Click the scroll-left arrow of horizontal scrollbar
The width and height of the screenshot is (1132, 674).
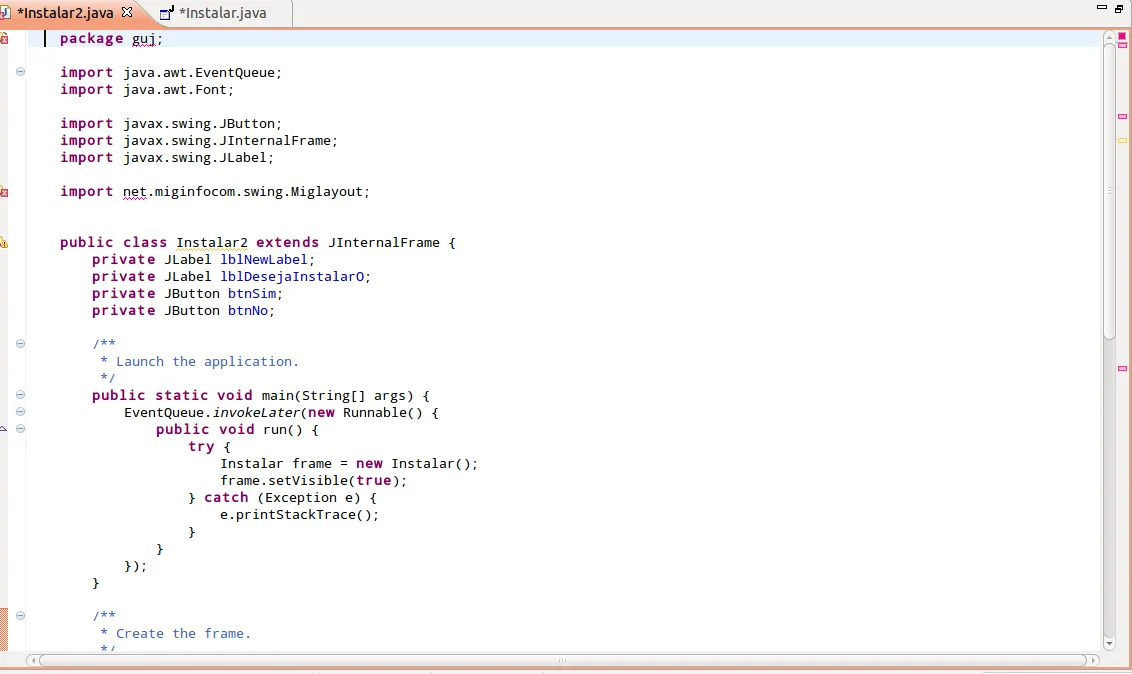tap(32, 660)
